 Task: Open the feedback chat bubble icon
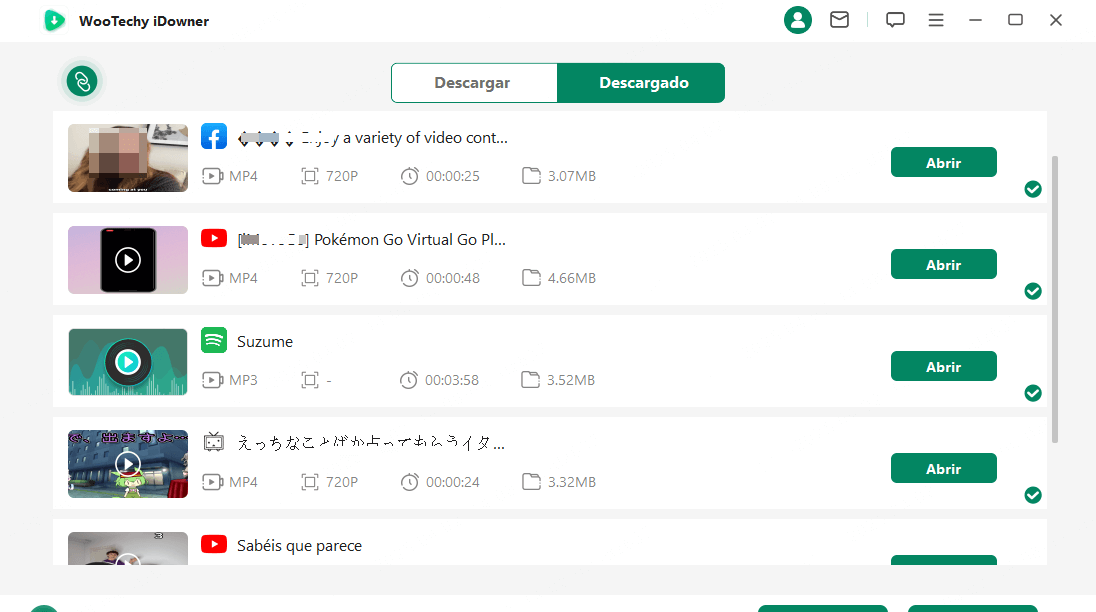click(894, 20)
